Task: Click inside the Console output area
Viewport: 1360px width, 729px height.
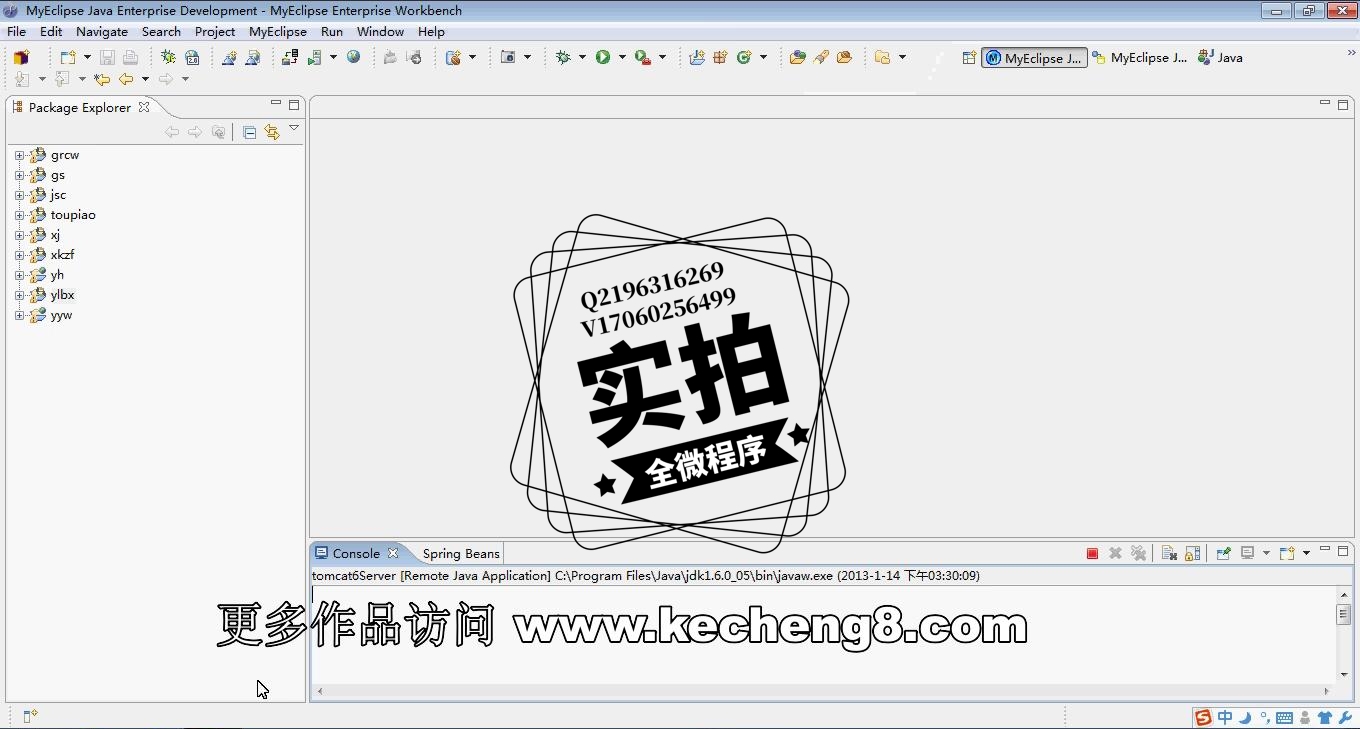Action: point(823,634)
